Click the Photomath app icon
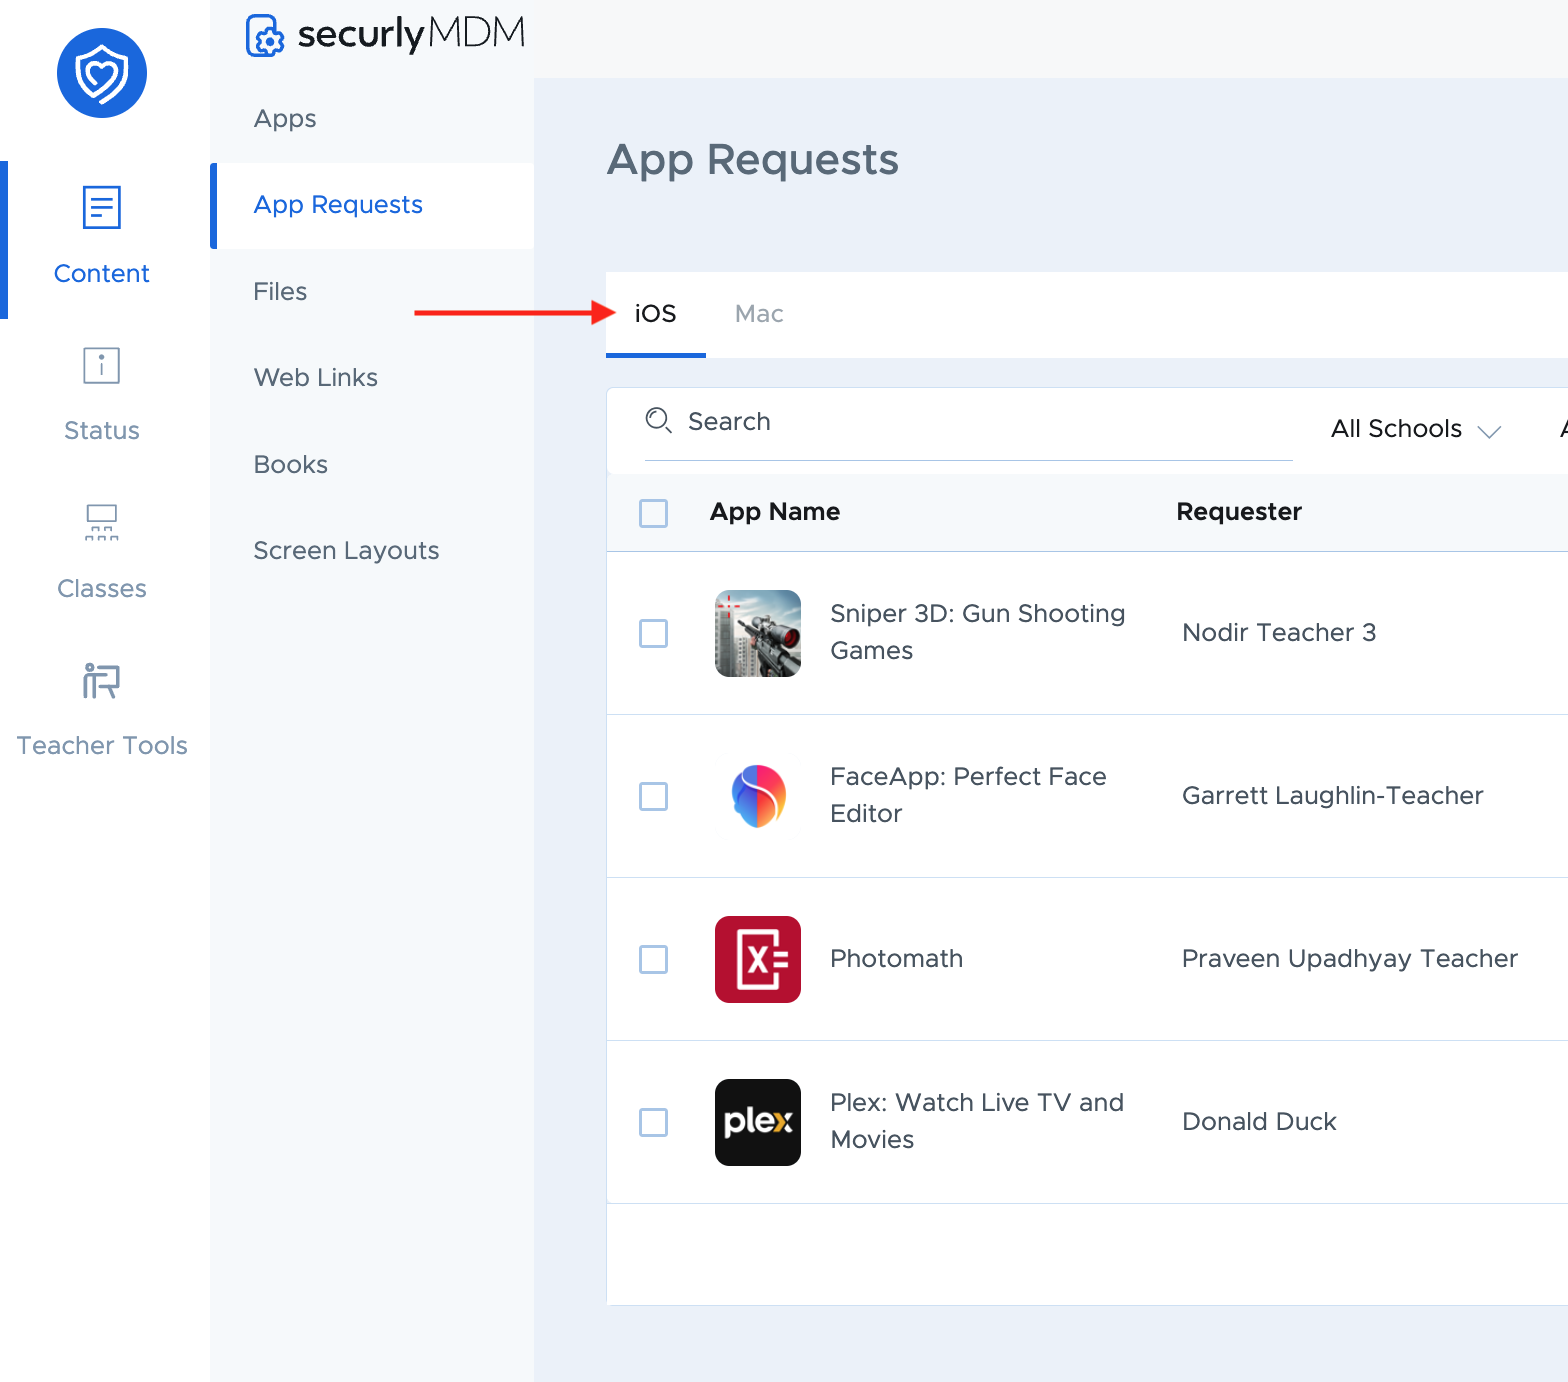Viewport: 1568px width, 1382px height. 758,959
